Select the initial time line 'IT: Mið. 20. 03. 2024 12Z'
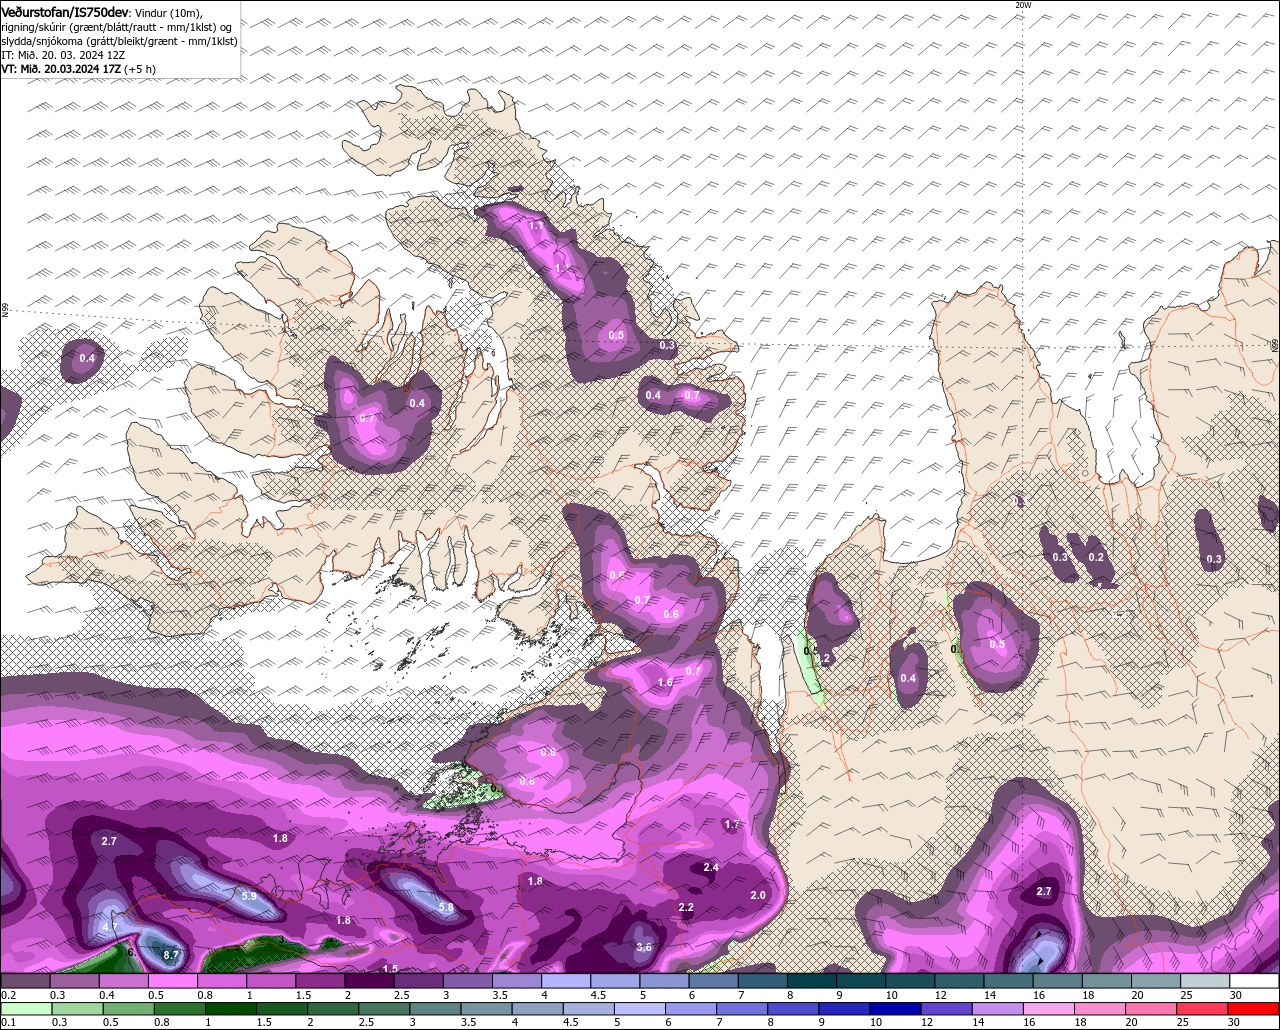 click(61, 55)
